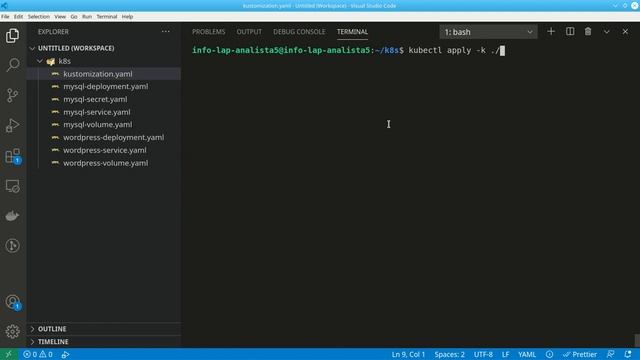This screenshot has height=360, width=640.
Task: Open the Run menu
Action: tap(87, 17)
